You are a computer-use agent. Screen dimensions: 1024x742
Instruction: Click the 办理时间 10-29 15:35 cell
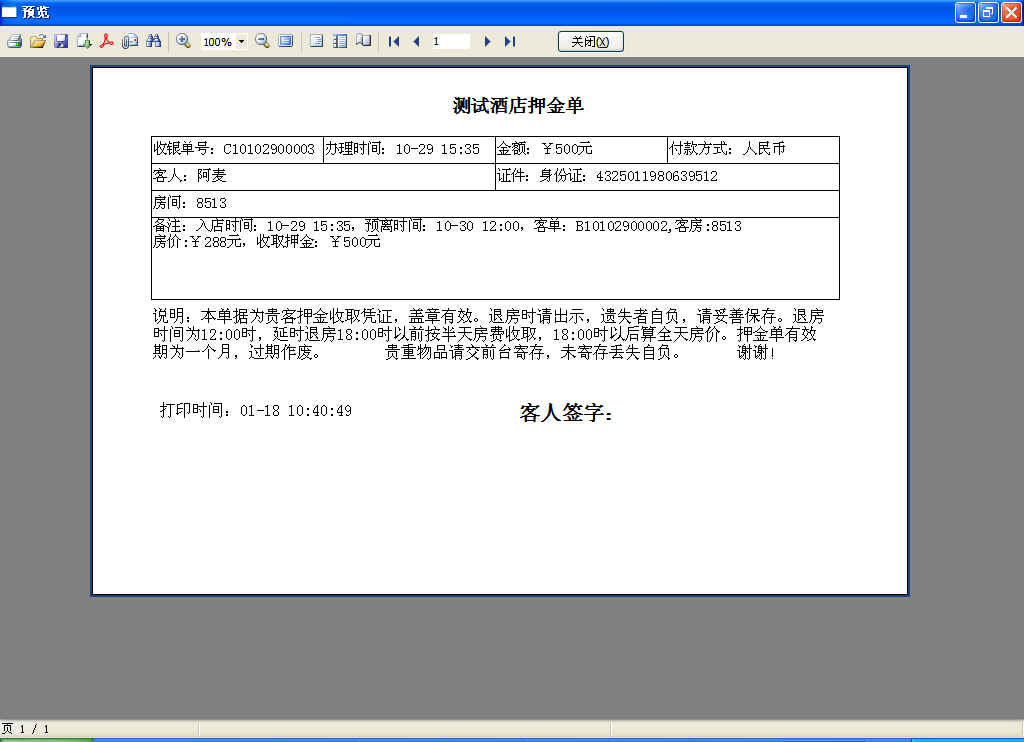[x=409, y=150]
